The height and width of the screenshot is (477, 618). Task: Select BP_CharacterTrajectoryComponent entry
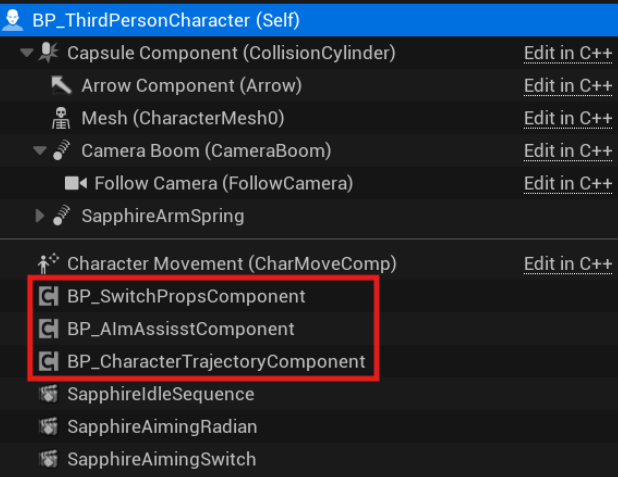(216, 361)
